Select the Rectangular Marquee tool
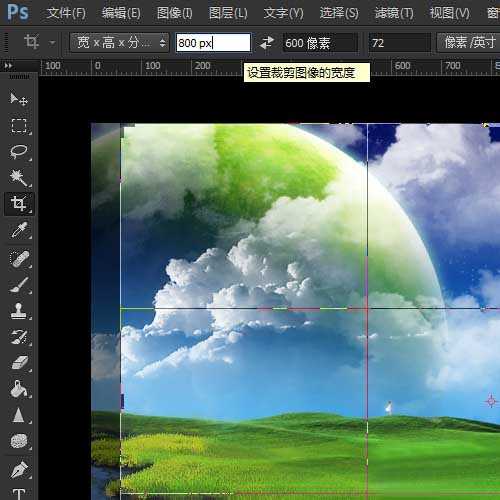Viewport: 500px width, 500px height. (19, 126)
